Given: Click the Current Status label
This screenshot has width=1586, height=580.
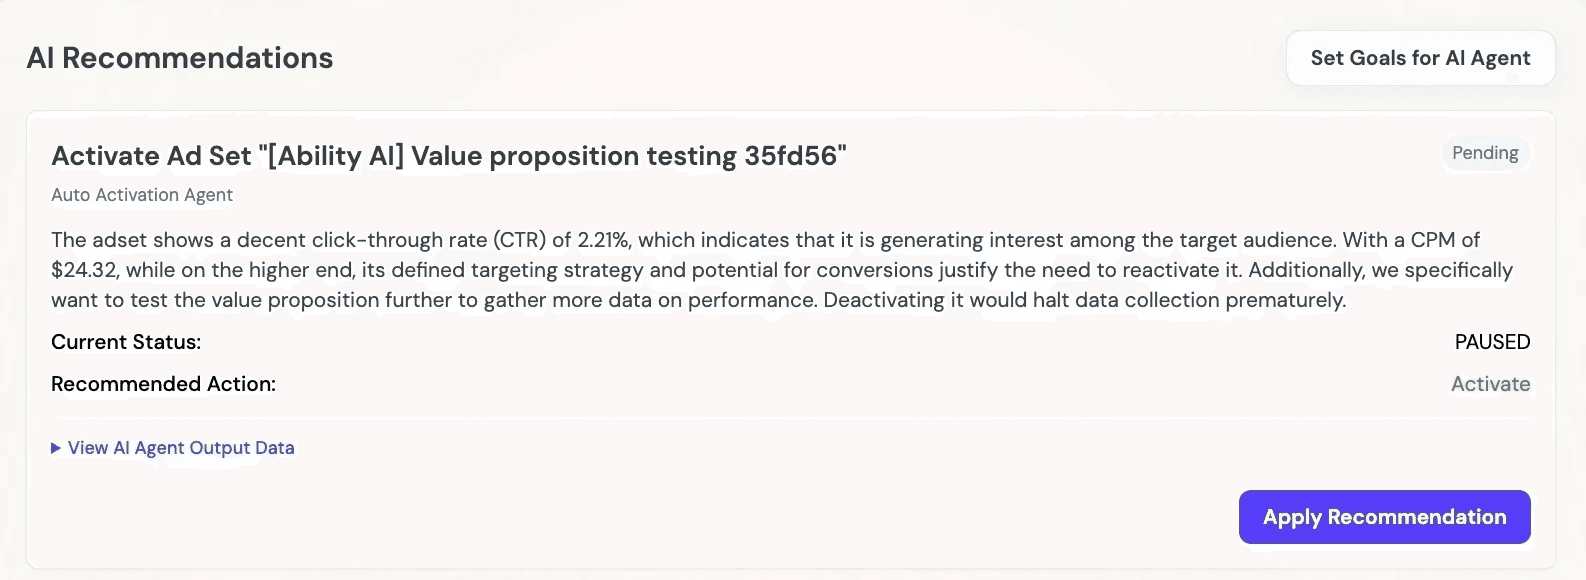Looking at the screenshot, I should point(126,342).
